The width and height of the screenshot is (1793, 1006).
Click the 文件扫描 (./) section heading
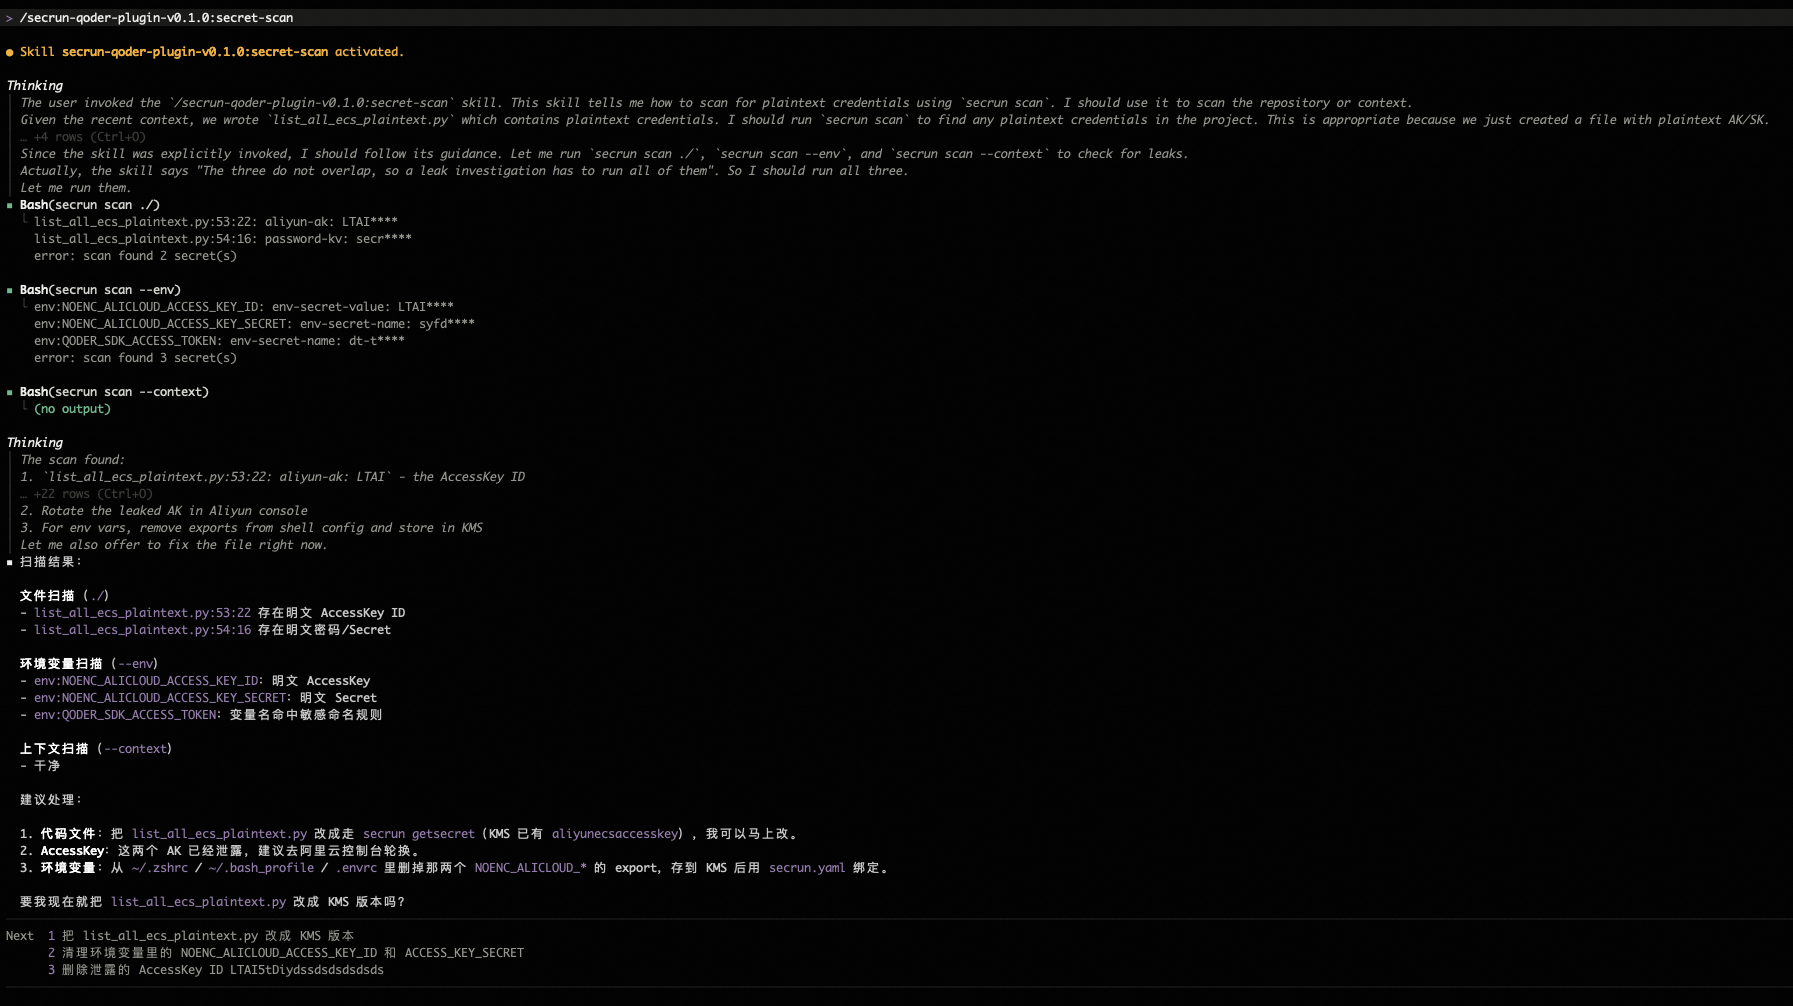tap(64, 596)
